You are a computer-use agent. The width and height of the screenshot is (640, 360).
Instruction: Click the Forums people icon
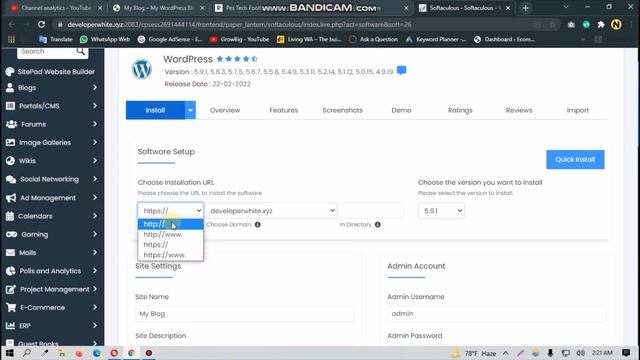(11, 124)
